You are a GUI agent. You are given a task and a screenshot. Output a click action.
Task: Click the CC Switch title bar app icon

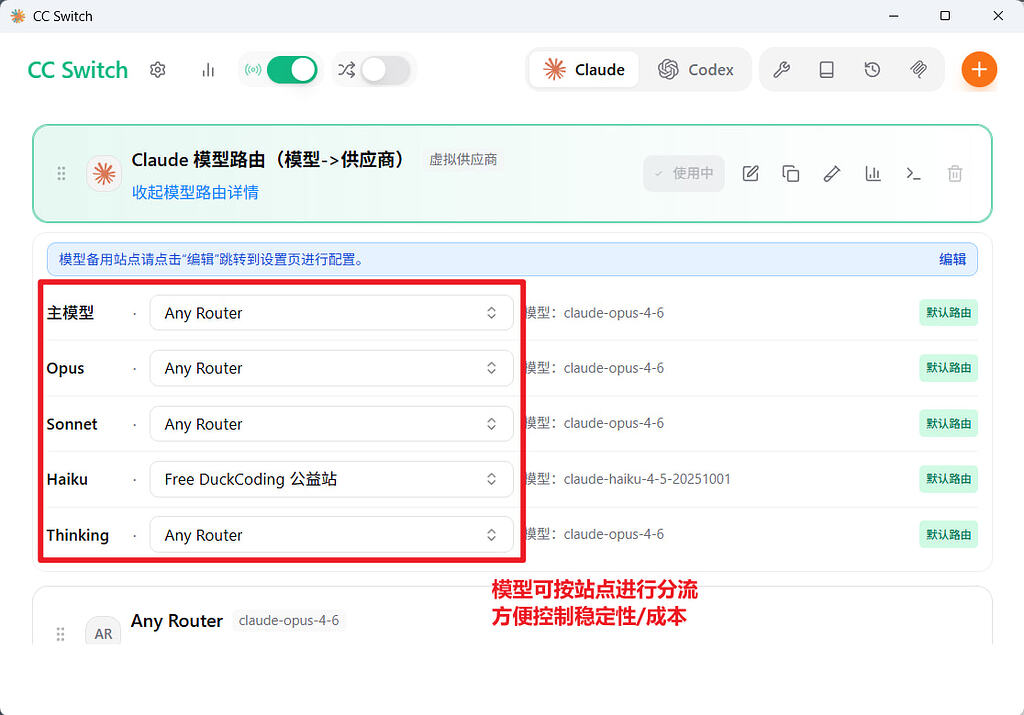click(x=18, y=16)
